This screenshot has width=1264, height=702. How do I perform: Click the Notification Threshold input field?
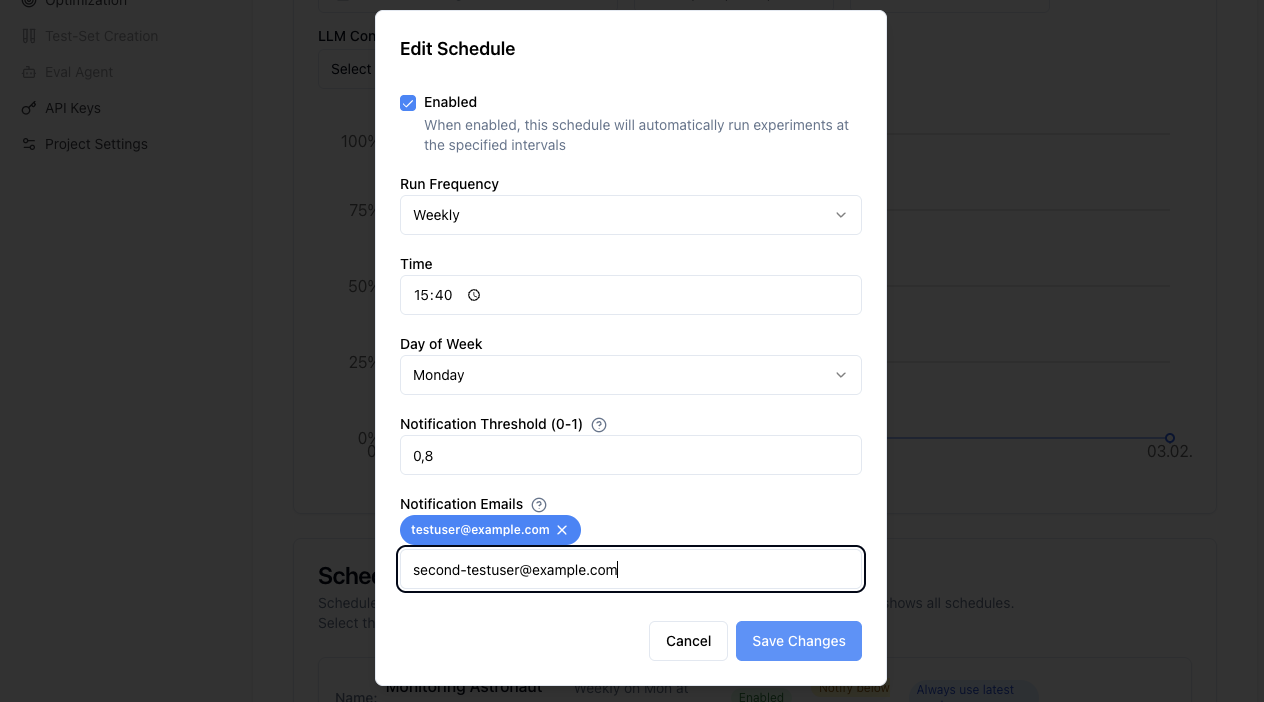click(631, 455)
